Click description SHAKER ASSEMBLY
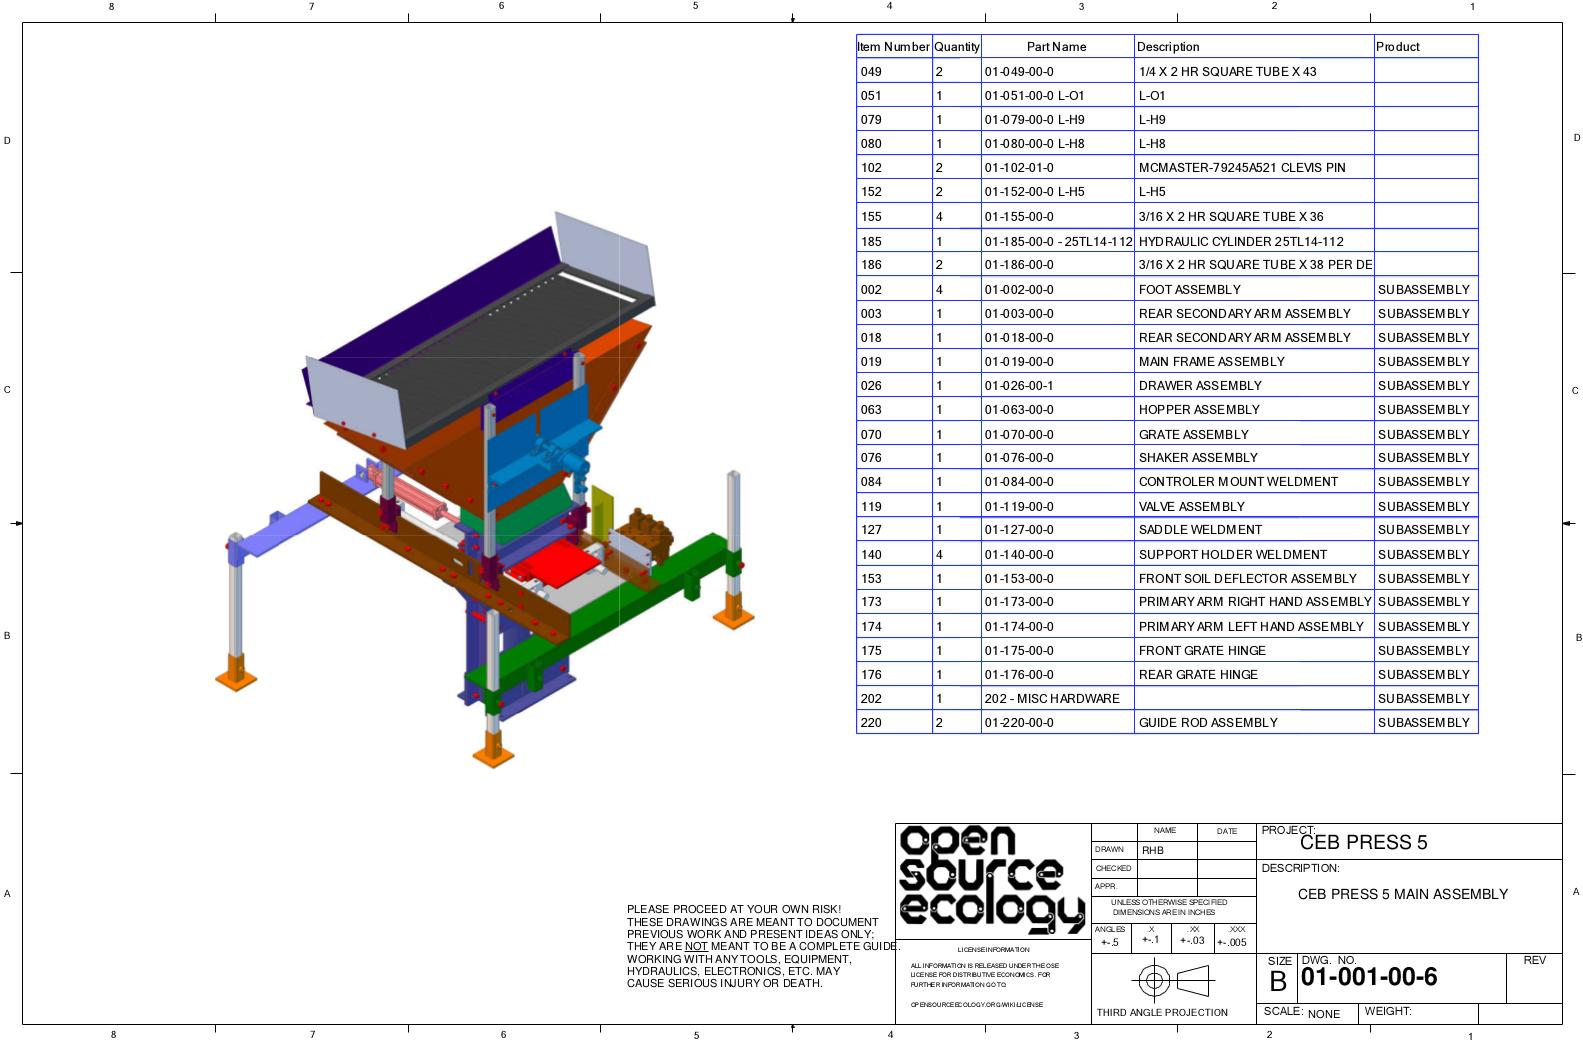The height and width of the screenshot is (1047, 1583). [x=1198, y=458]
